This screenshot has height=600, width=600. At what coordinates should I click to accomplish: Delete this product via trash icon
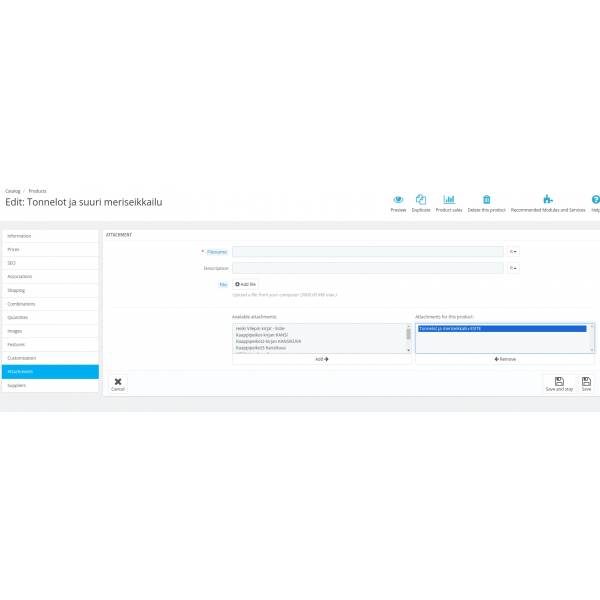486,204
